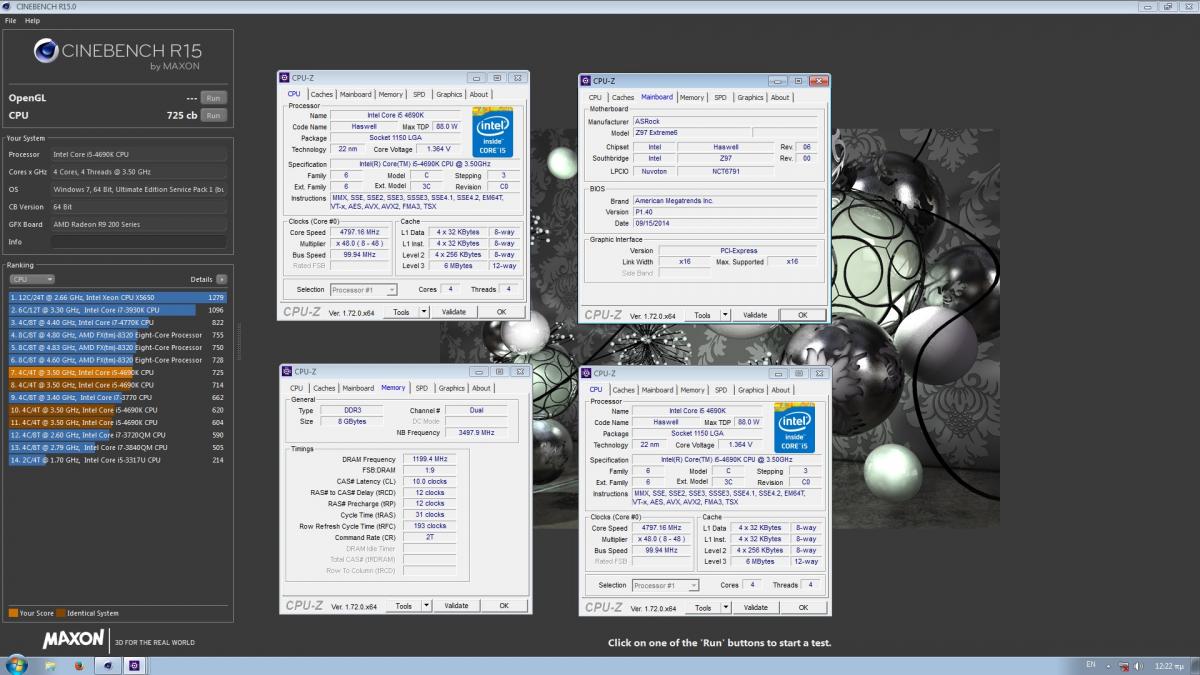Open Firefox from the taskbar
Viewport: 1200px width, 675px height.
tap(79, 665)
